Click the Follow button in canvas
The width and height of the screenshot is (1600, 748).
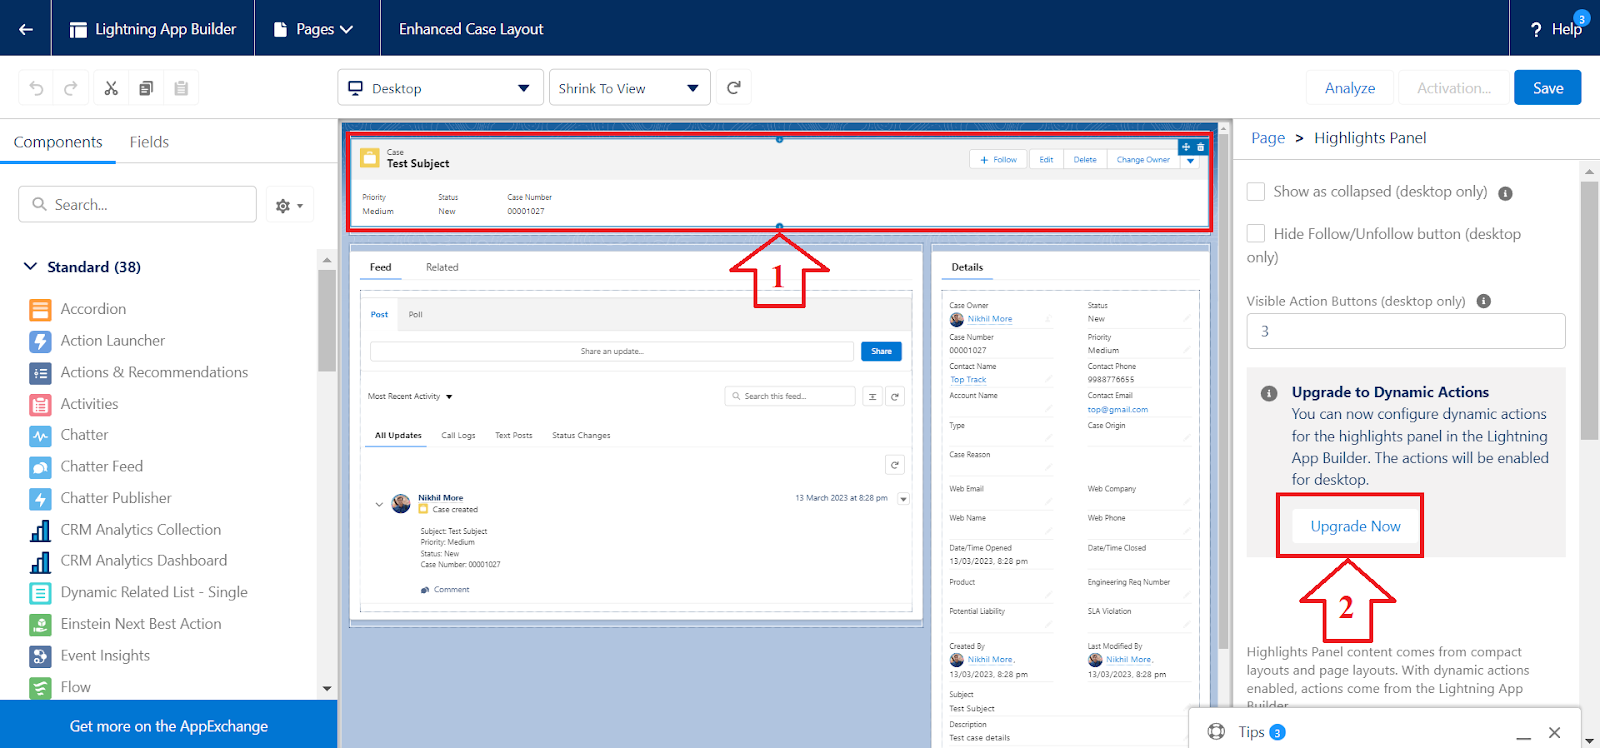pyautogui.click(x=998, y=160)
